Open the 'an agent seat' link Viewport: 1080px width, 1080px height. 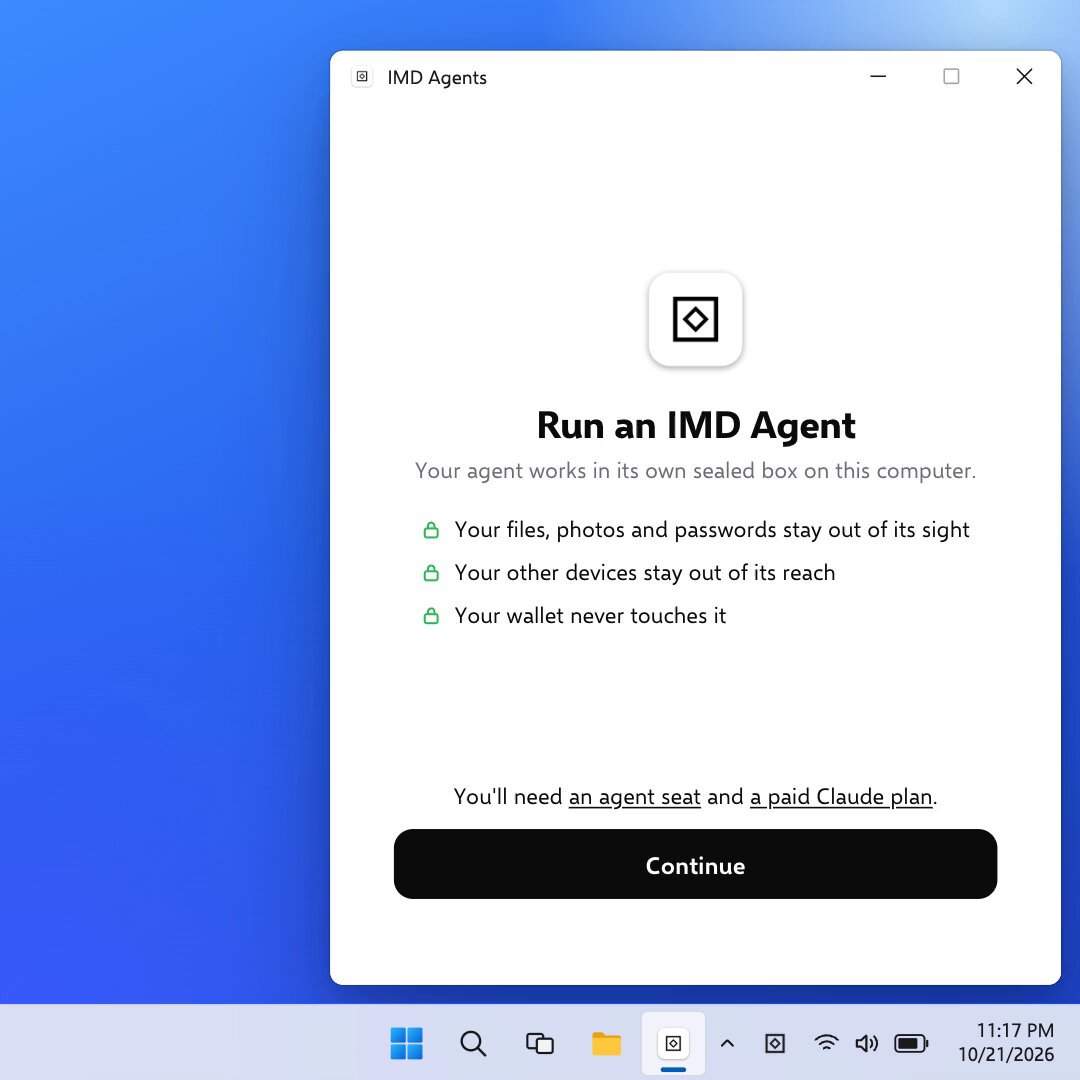(634, 797)
